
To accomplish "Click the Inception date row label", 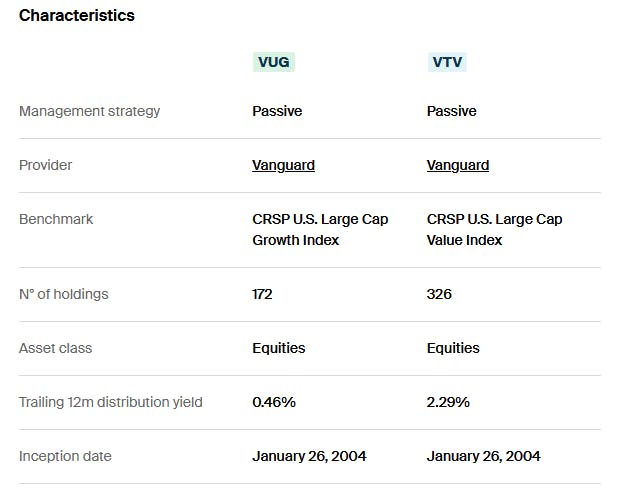I will pyautogui.click(x=65, y=456).
